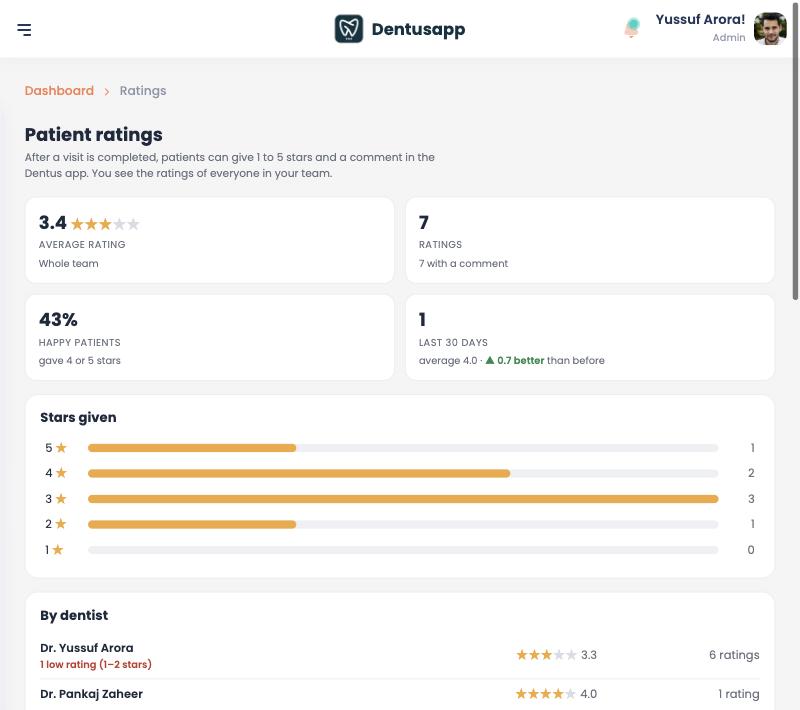The image size is (800, 710).
Task: Click Dr. Pankaj Zaheer's star rating icons
Action: pyautogui.click(x=545, y=694)
